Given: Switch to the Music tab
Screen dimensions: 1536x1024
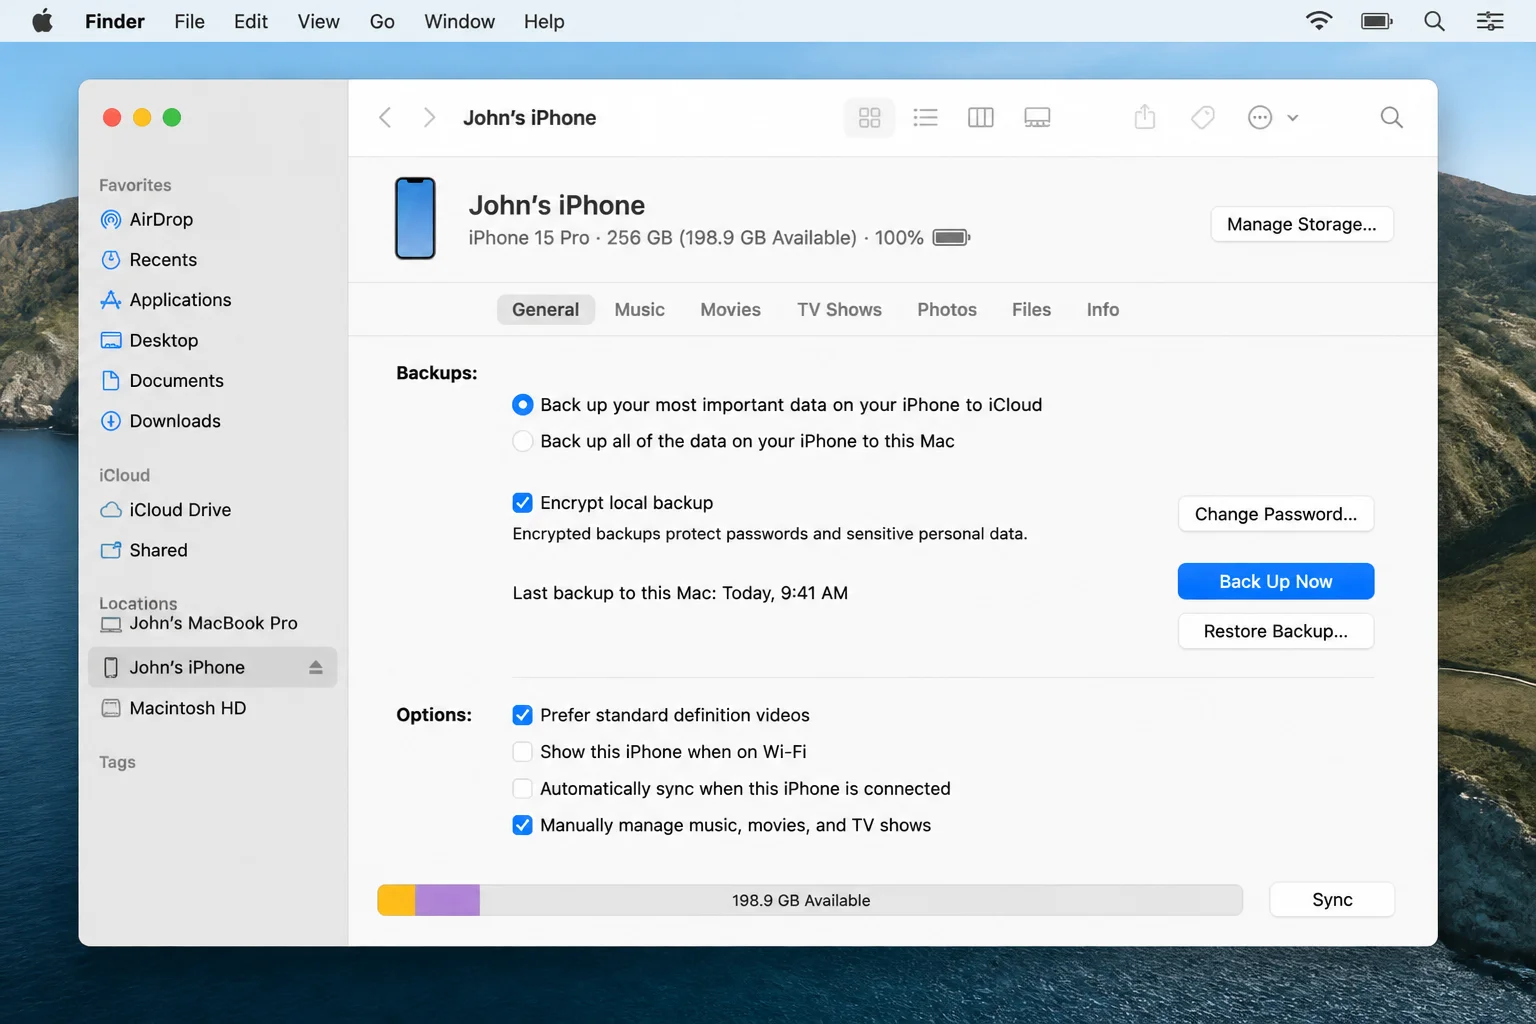Looking at the screenshot, I should pos(639,310).
